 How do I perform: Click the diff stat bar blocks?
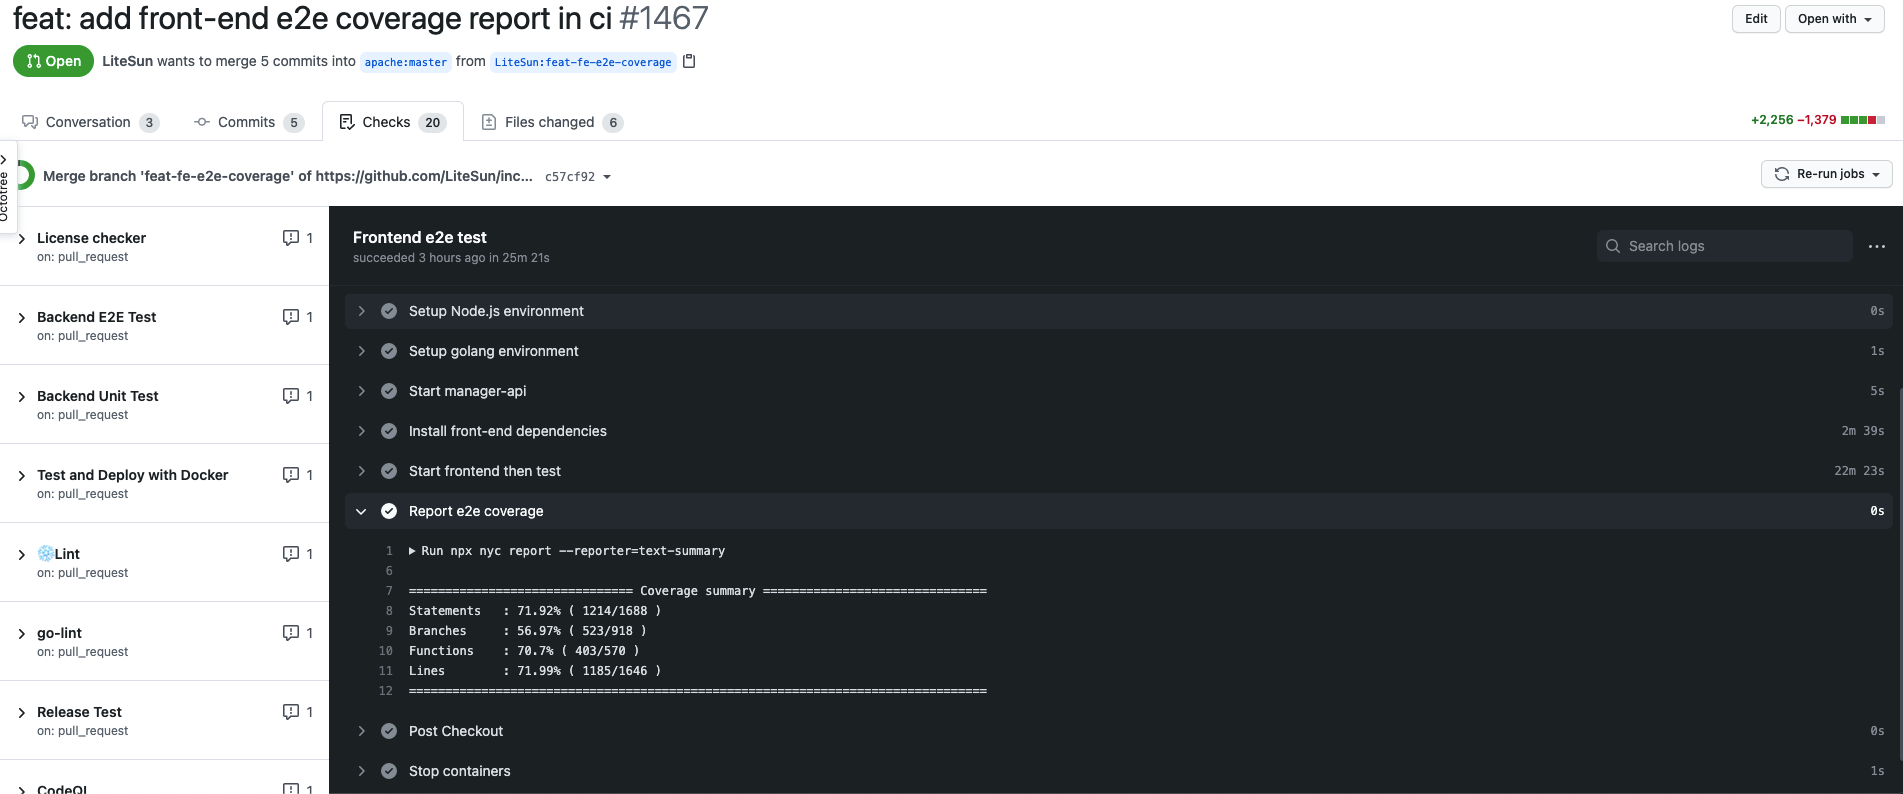pos(1862,120)
